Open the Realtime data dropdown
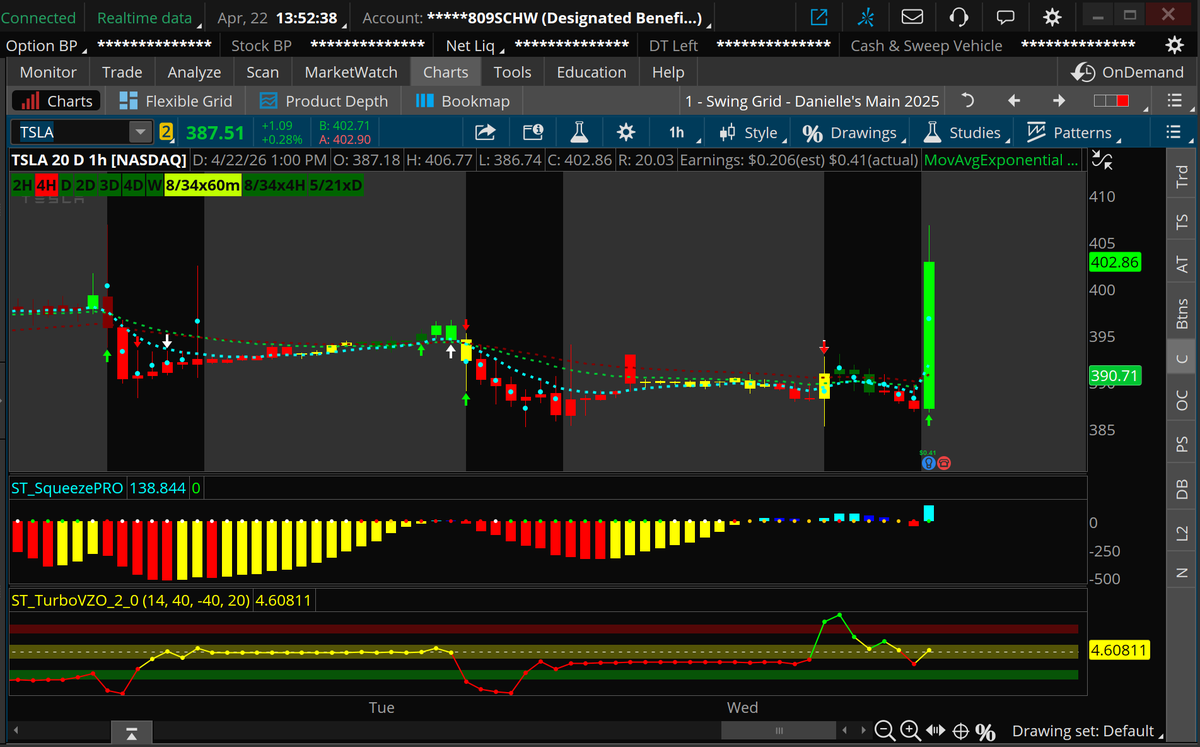The width and height of the screenshot is (1200, 747). coord(149,18)
